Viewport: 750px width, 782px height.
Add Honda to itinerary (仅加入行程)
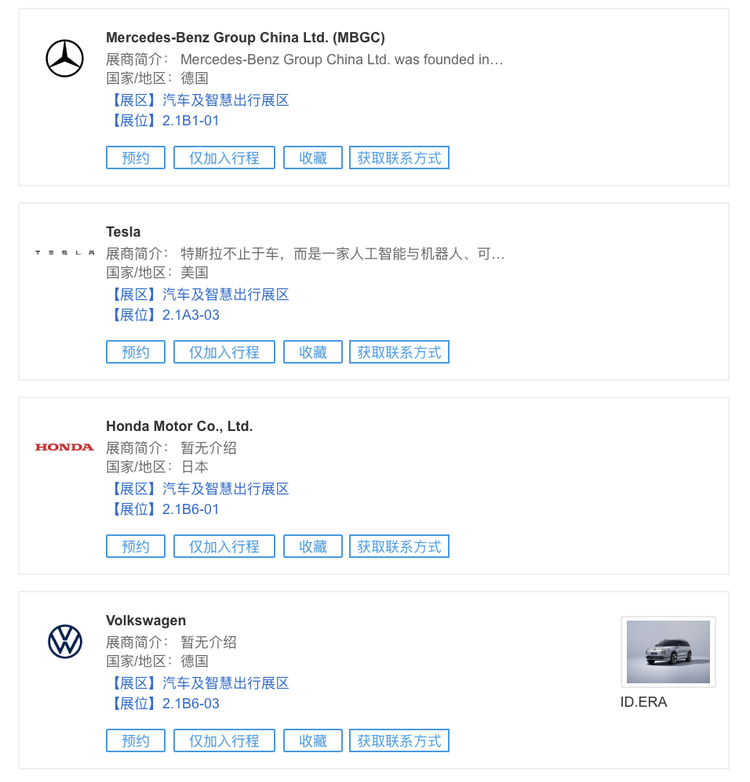pos(224,546)
